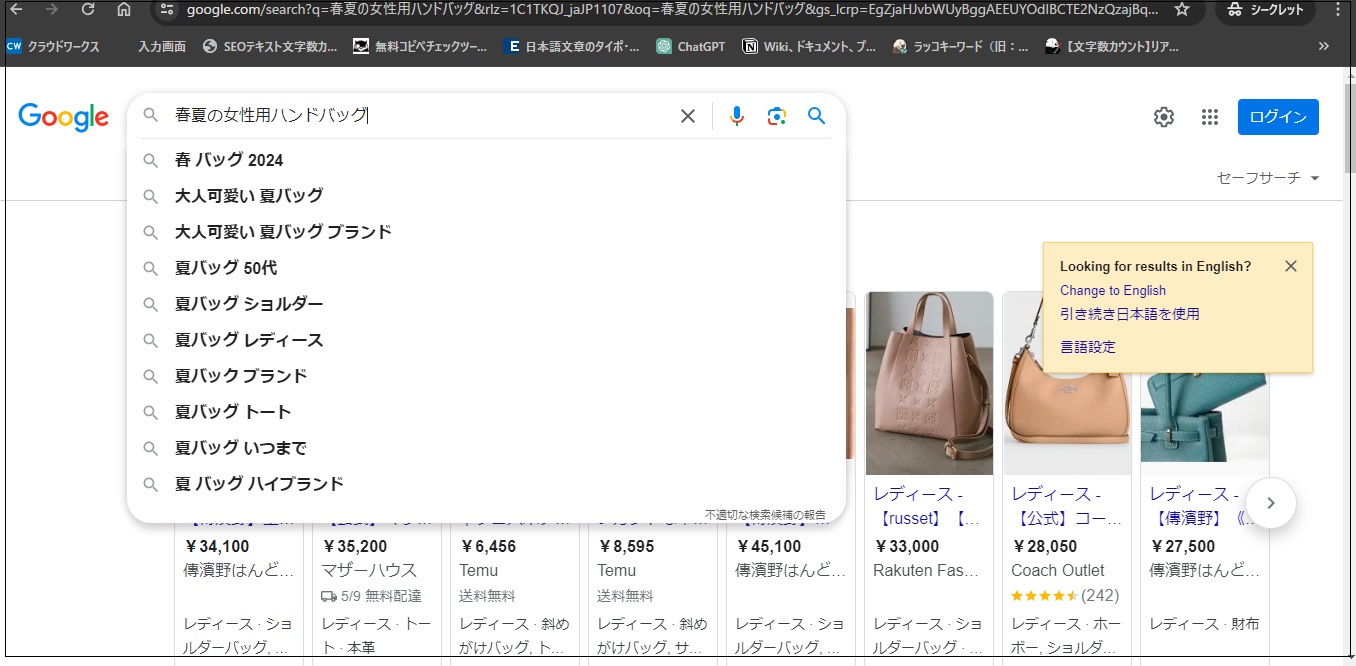Click the シークレット incognito indicator
This screenshot has width=1356, height=666.
point(1265,9)
